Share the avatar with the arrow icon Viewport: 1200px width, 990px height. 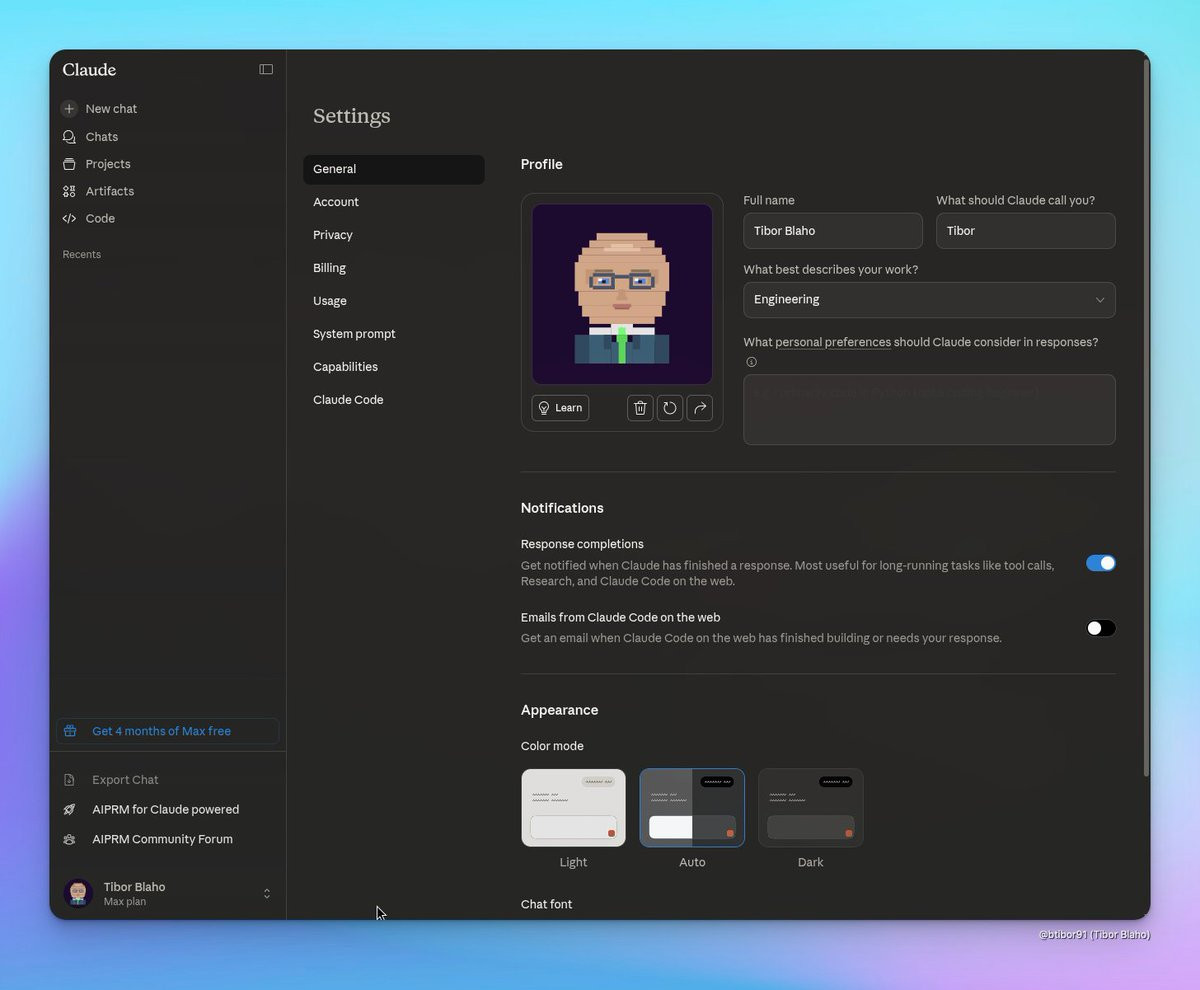tap(700, 408)
